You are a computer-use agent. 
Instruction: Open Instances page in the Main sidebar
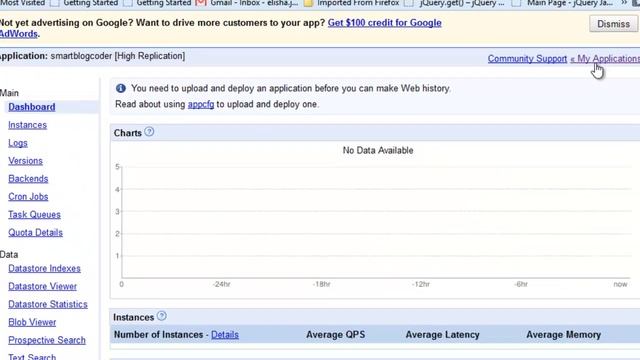pos(27,125)
